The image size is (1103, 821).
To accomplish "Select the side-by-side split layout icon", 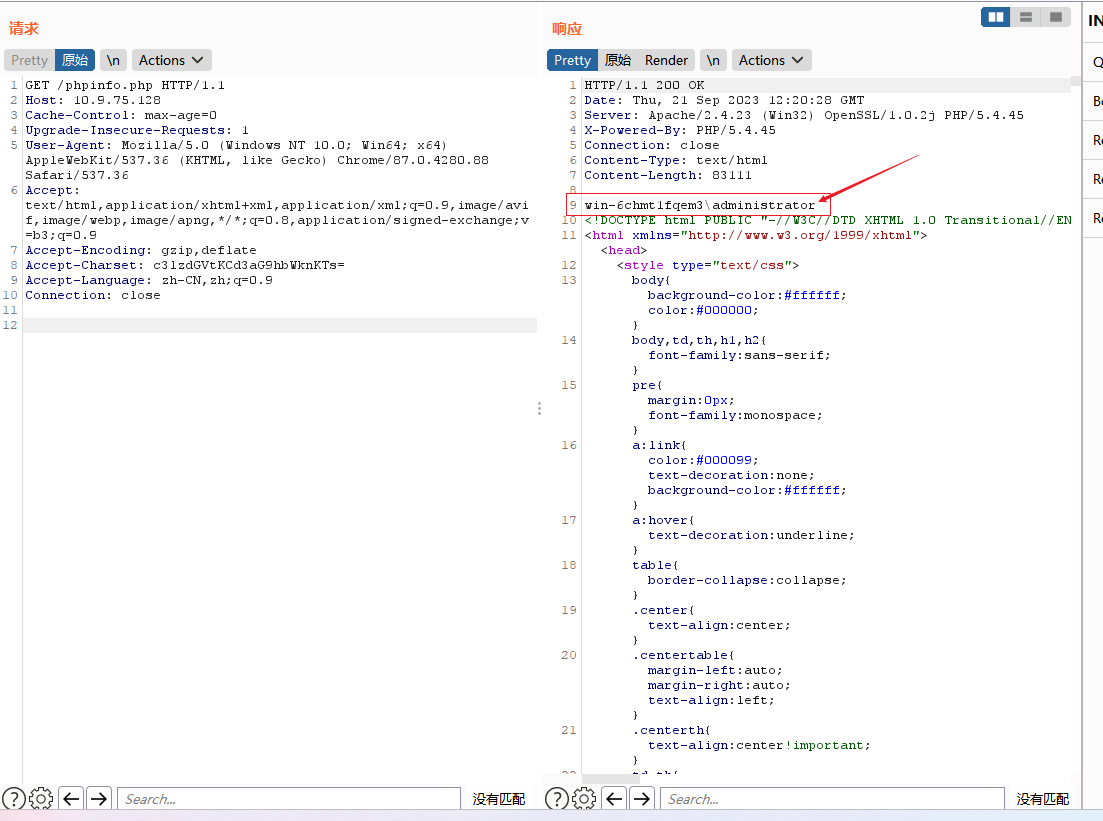I will coord(995,17).
